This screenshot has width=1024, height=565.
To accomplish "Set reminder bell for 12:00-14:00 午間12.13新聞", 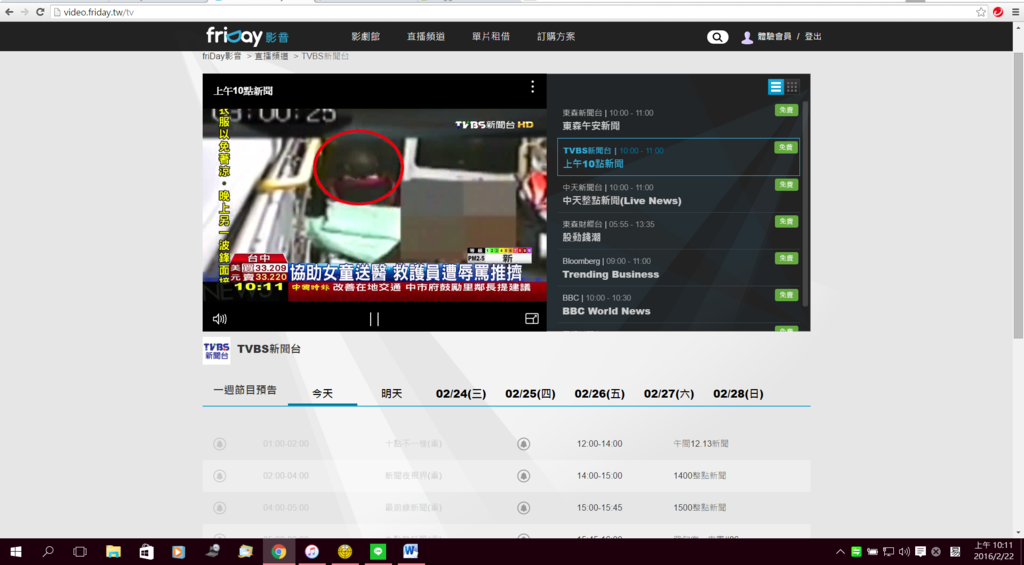I will point(523,444).
